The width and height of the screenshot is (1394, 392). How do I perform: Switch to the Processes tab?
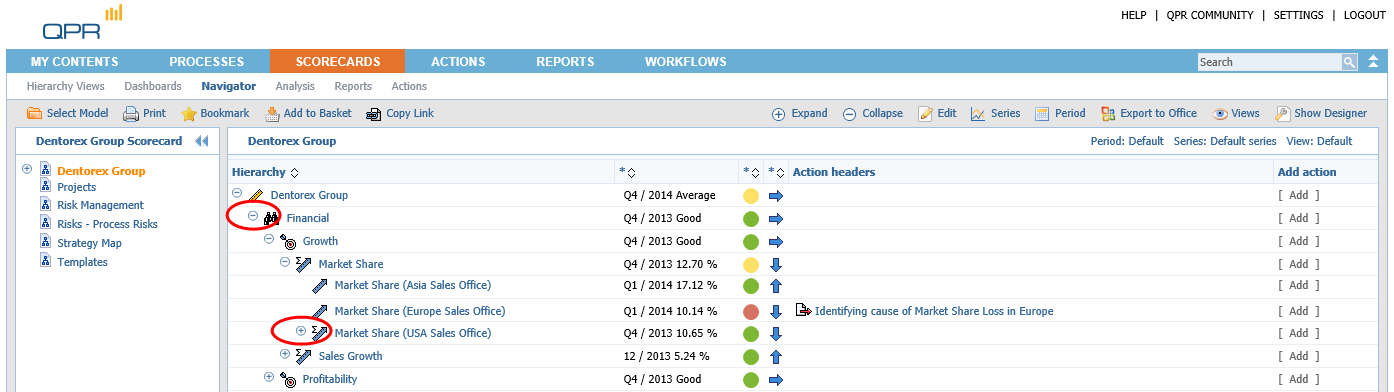(206, 62)
